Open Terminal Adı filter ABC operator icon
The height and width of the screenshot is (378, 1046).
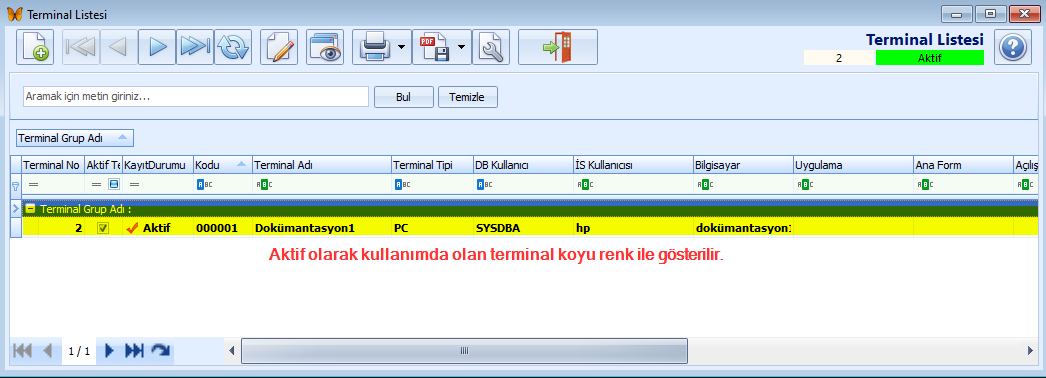[264, 184]
